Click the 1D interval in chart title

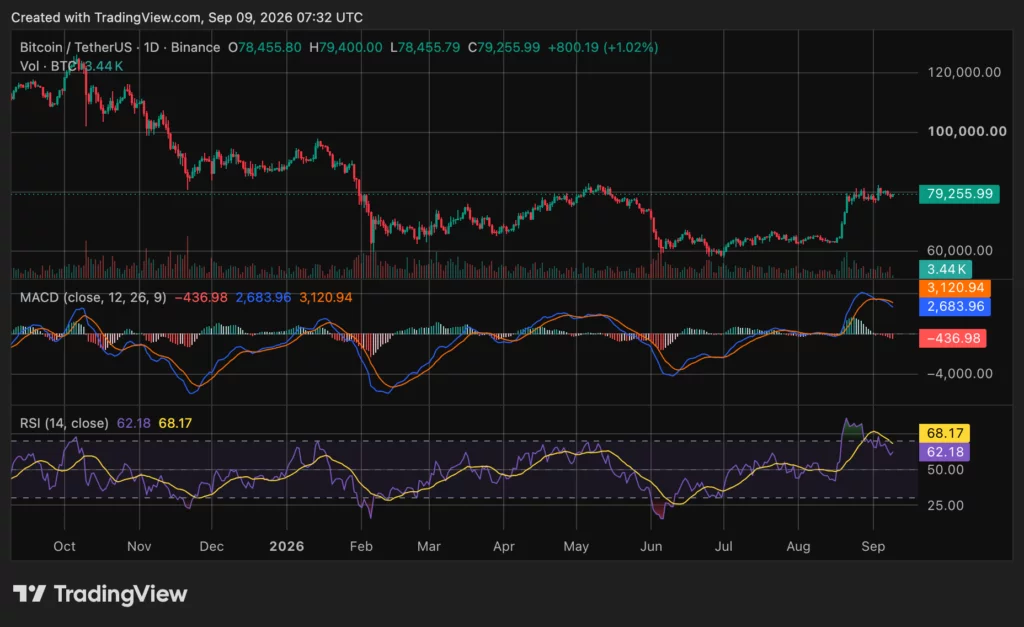152,48
